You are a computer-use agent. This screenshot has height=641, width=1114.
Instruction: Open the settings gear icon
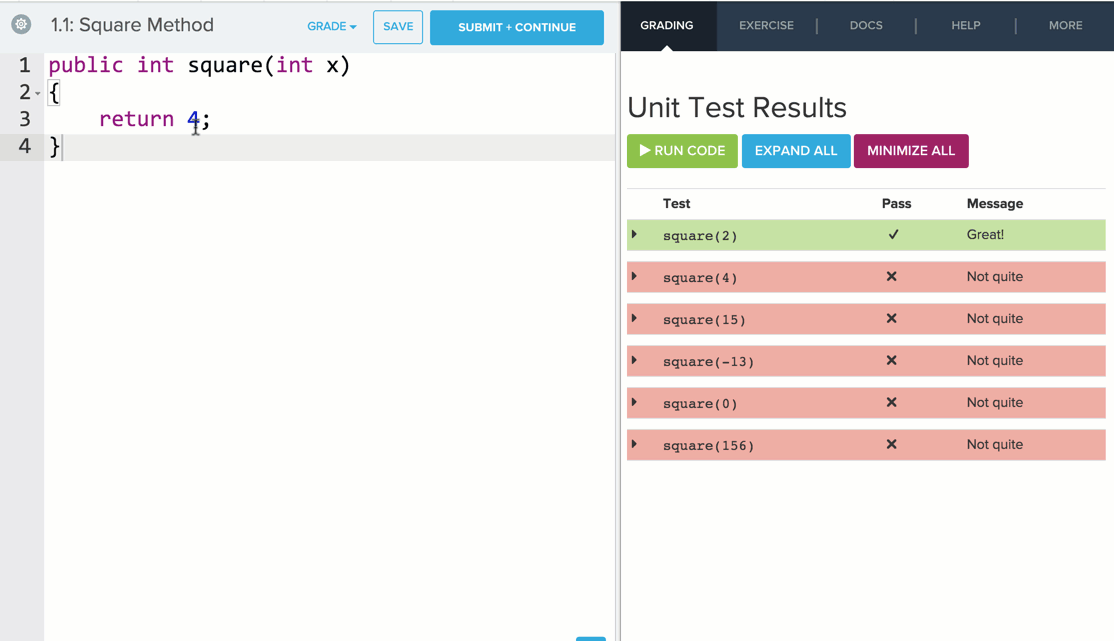click(x=21, y=25)
